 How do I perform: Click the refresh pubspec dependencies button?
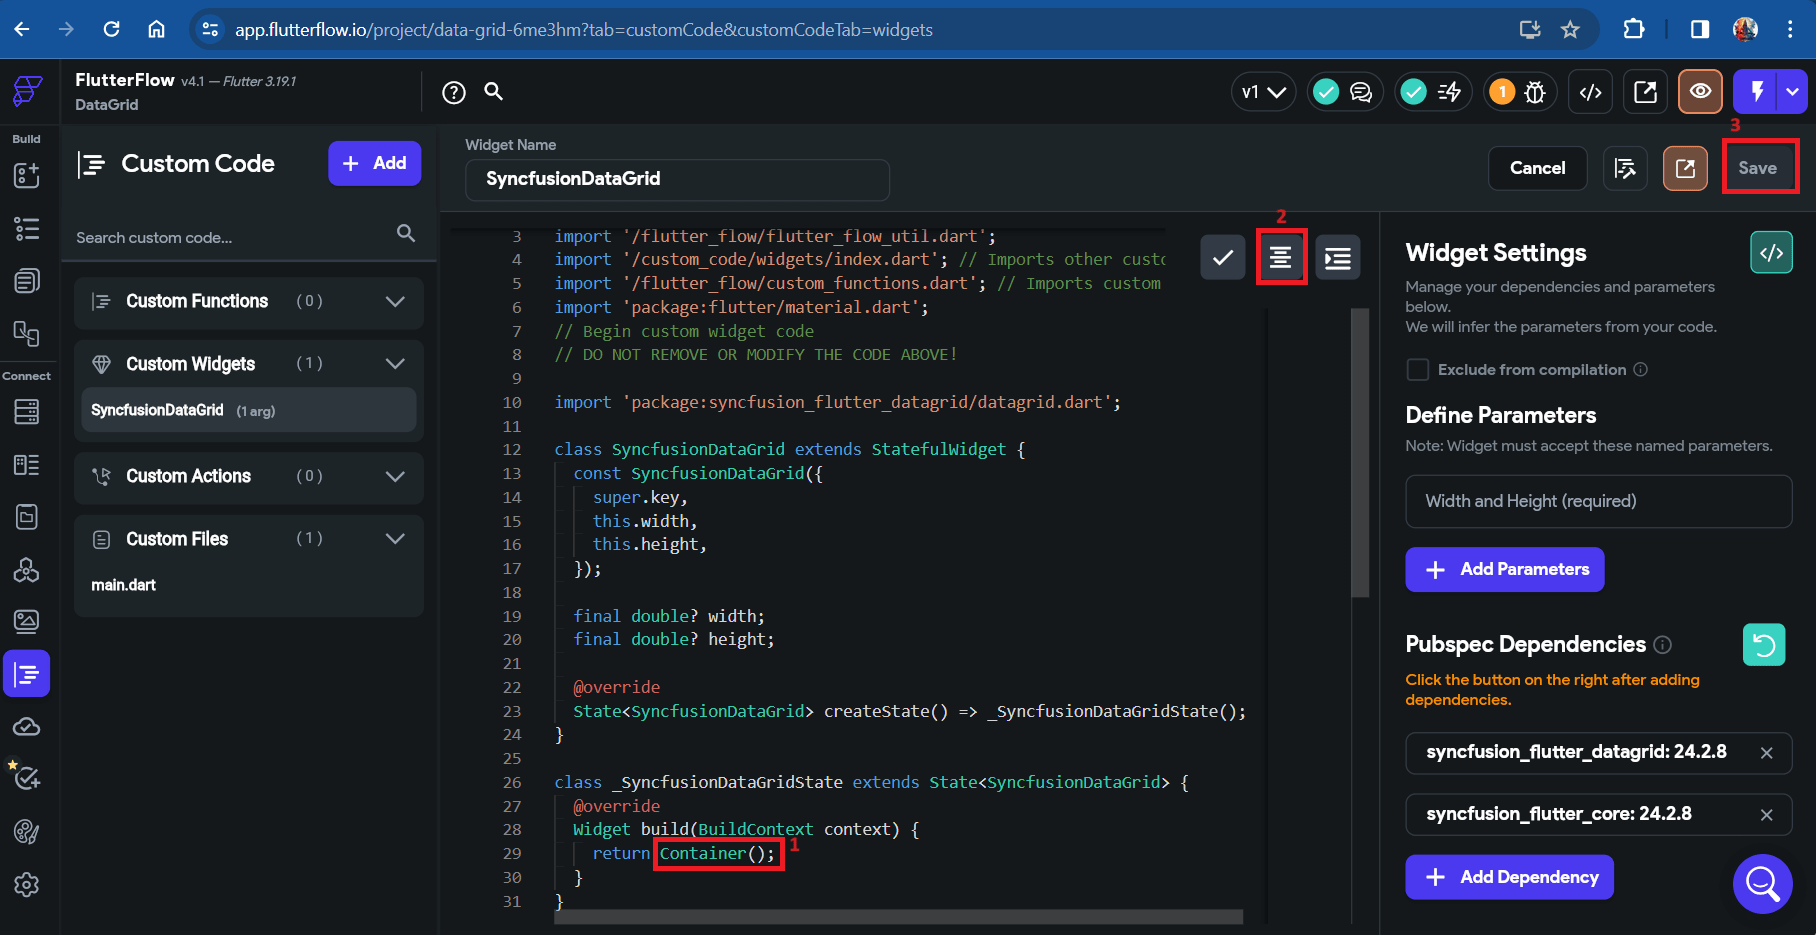click(1764, 645)
